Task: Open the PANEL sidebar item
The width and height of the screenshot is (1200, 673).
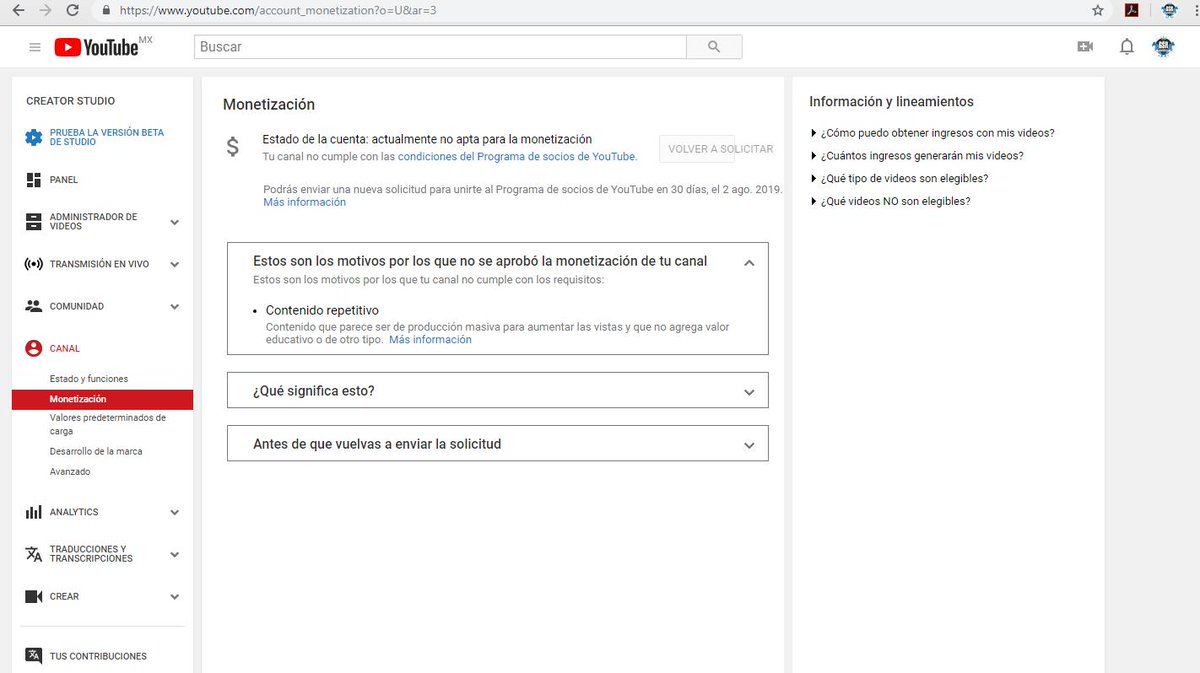Action: [64, 180]
